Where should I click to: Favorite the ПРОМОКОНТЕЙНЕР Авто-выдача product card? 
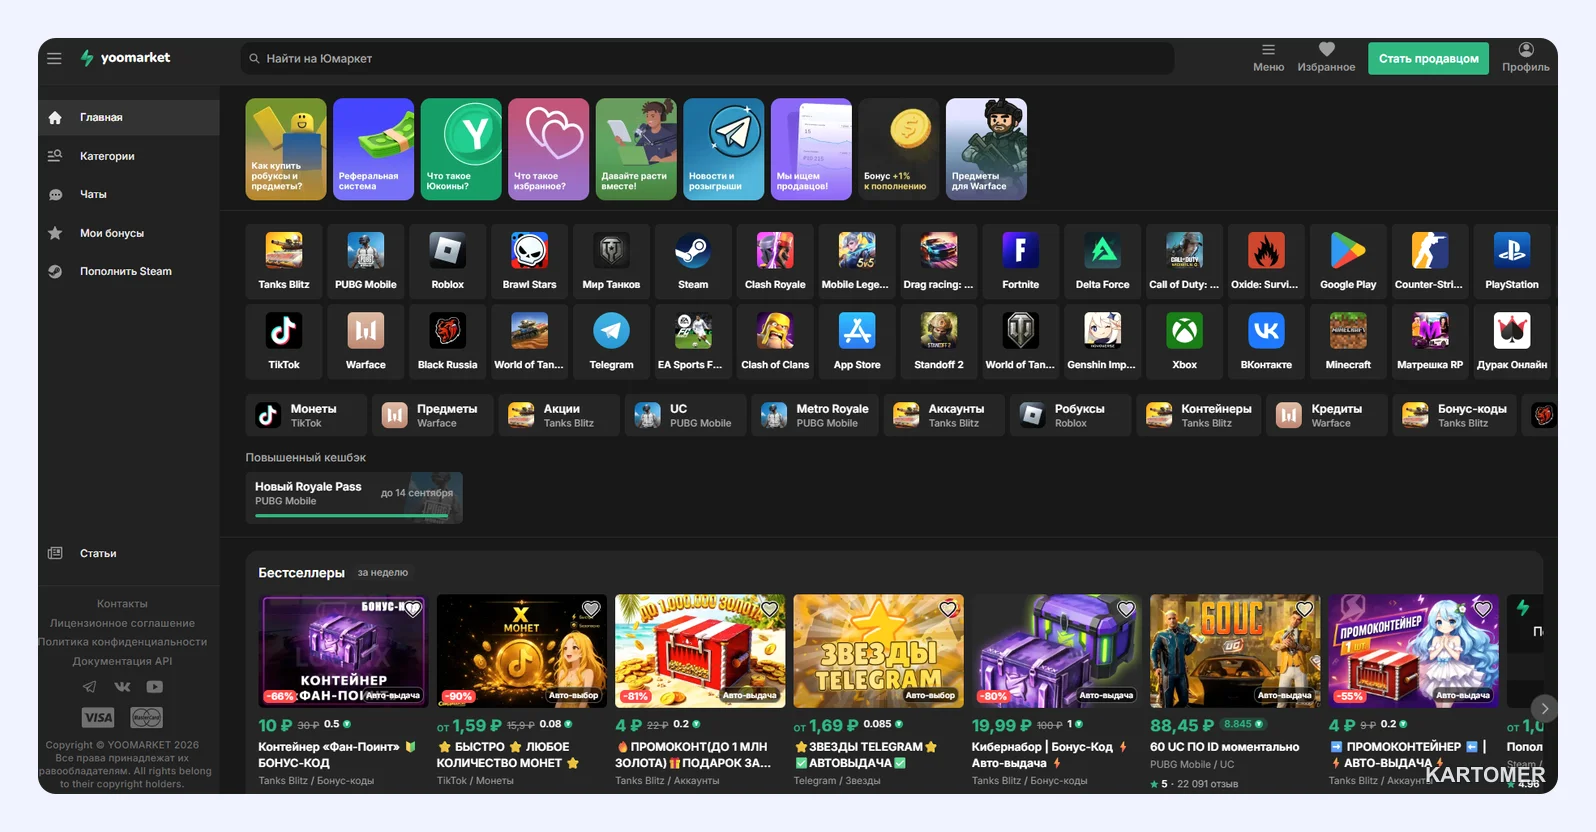(1483, 609)
